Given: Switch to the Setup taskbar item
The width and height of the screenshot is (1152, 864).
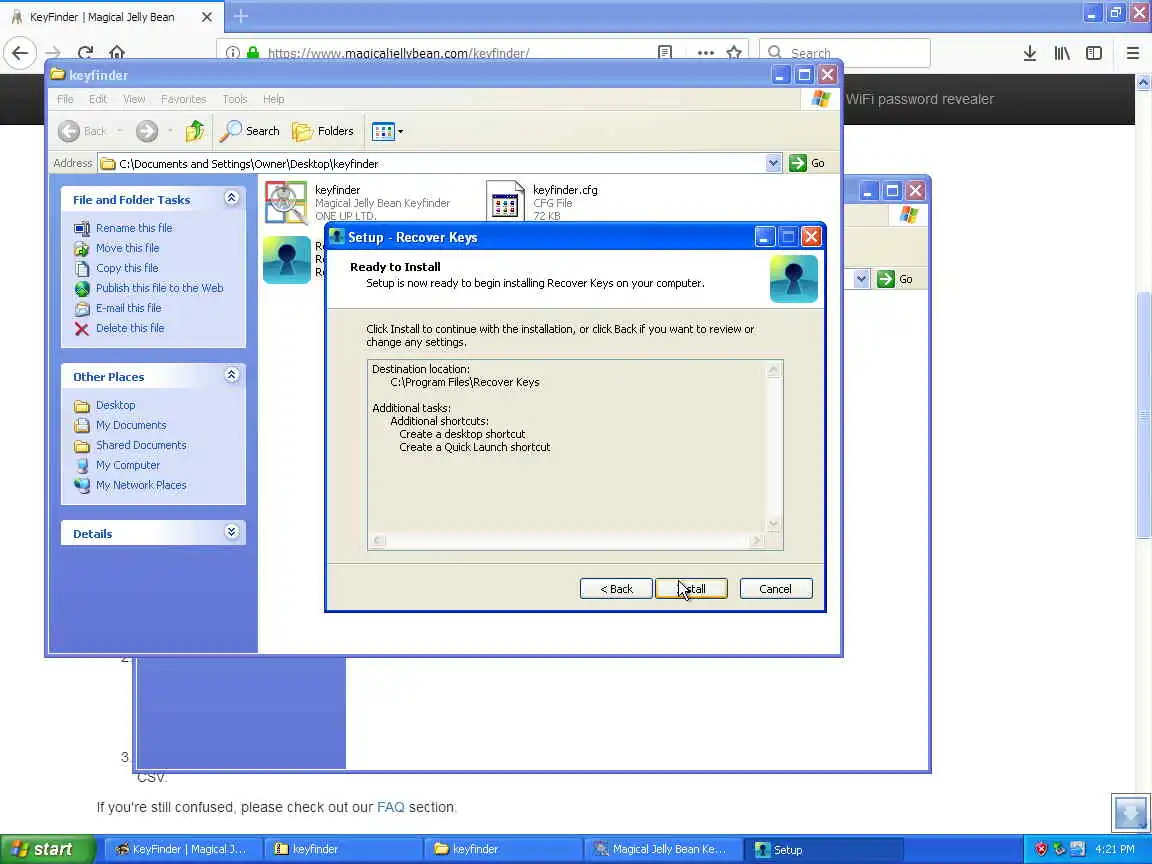Looking at the screenshot, I should 823,849.
